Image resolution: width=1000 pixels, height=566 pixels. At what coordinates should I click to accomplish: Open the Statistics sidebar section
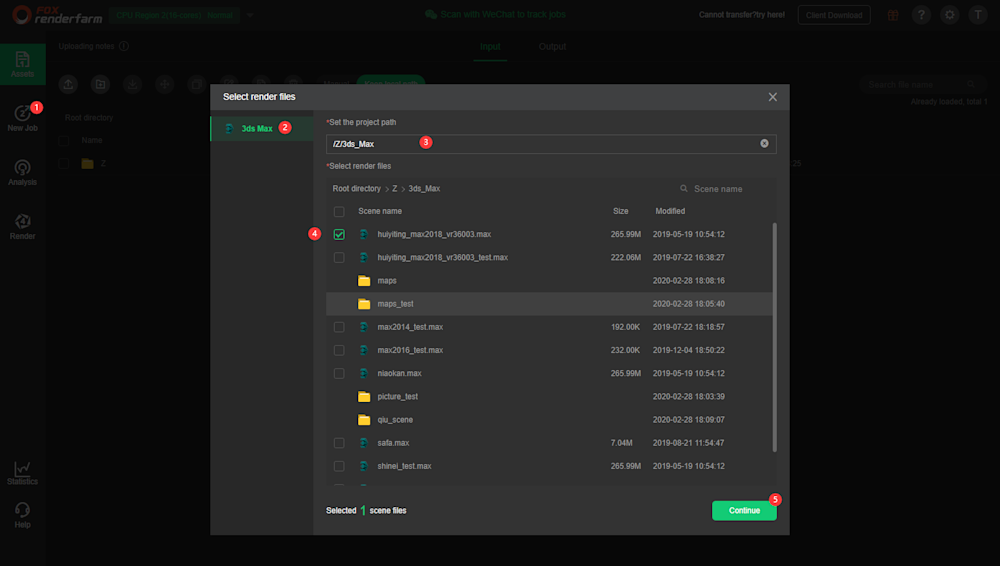click(22, 473)
